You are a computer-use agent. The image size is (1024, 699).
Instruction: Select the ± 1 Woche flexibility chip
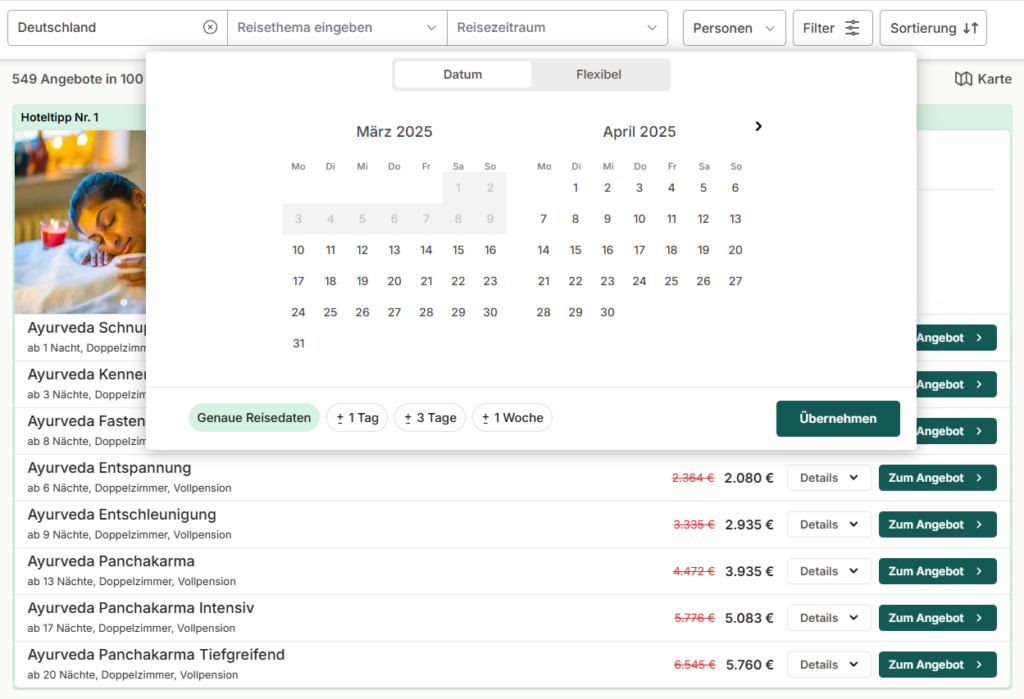(512, 418)
